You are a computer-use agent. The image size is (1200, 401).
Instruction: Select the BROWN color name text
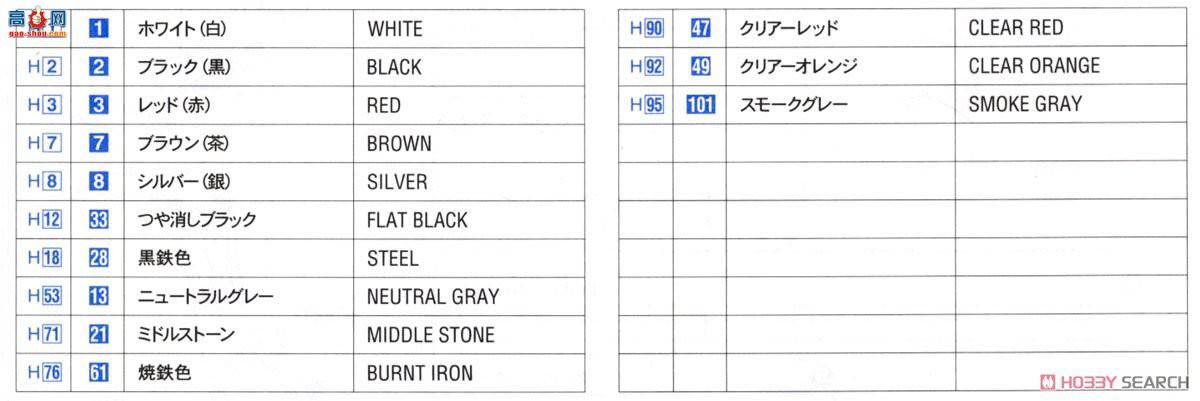click(x=399, y=144)
